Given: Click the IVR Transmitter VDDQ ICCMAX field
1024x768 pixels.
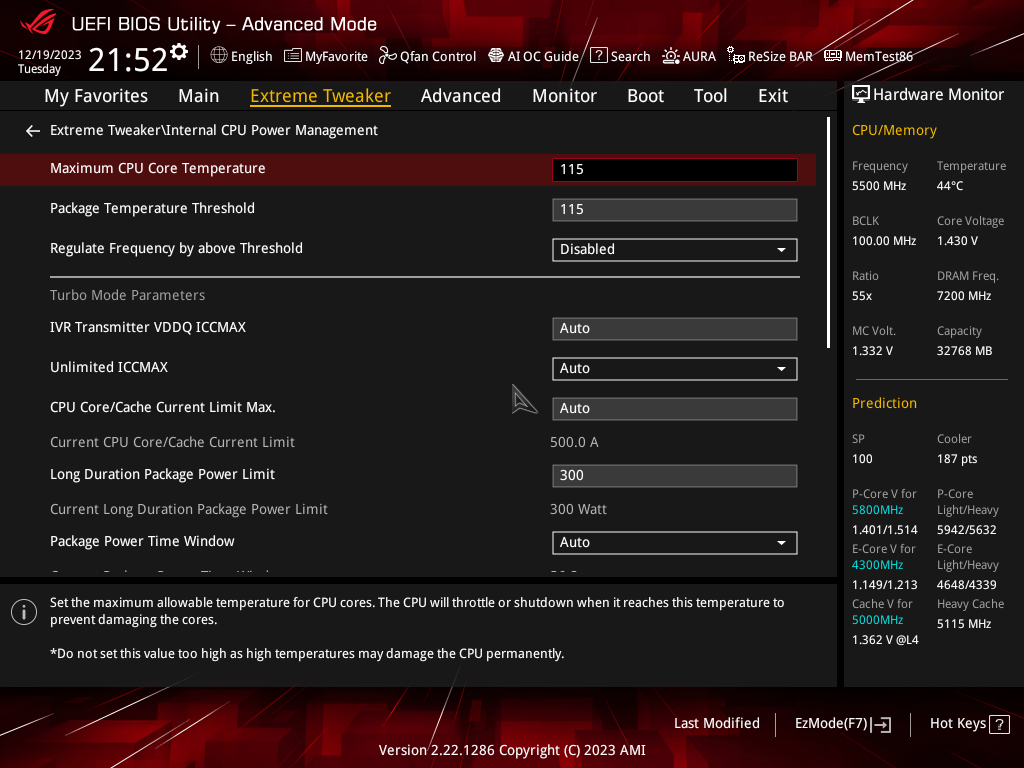Looking at the screenshot, I should [x=675, y=328].
